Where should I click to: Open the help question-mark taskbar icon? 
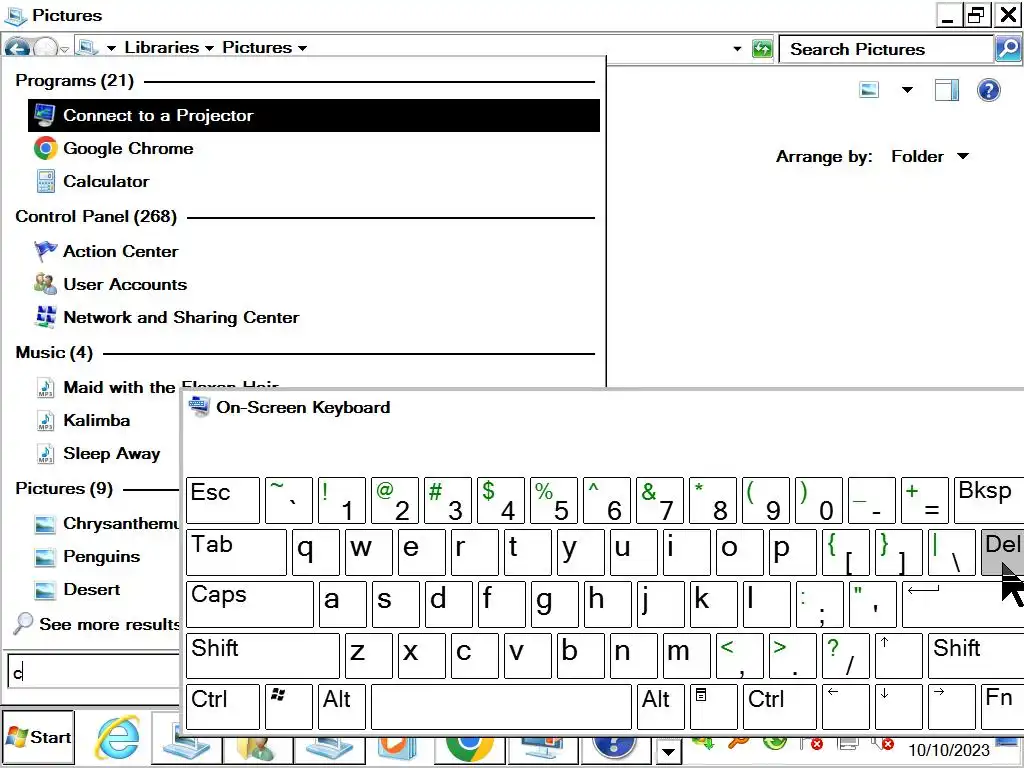coord(615,748)
